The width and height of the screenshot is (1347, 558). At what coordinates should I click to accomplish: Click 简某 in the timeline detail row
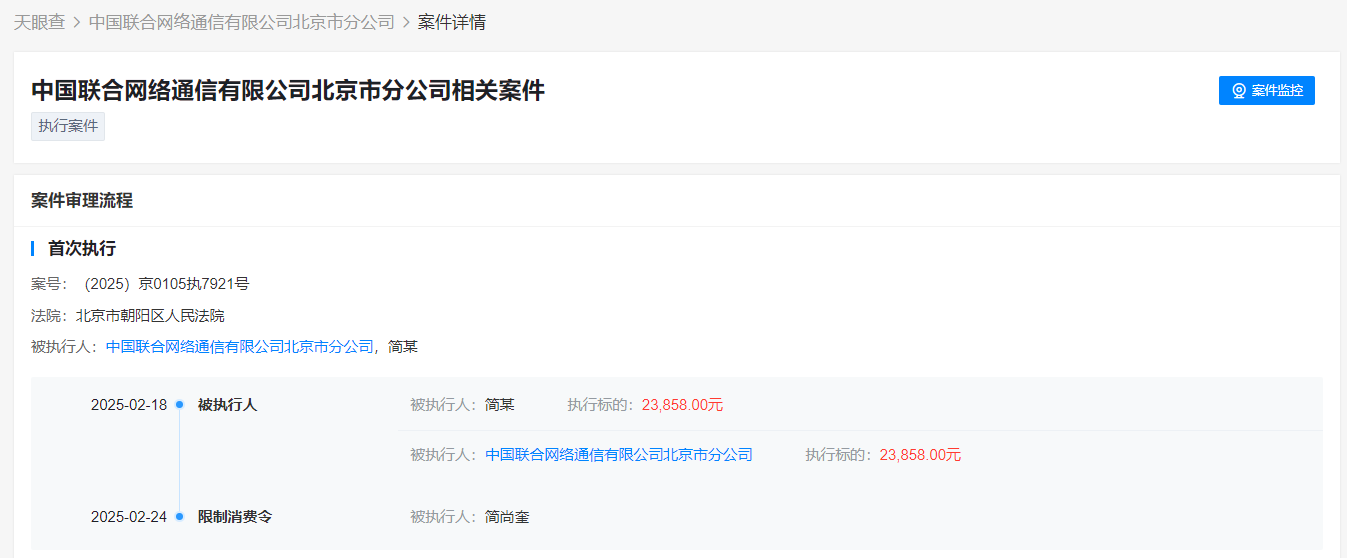[500, 405]
